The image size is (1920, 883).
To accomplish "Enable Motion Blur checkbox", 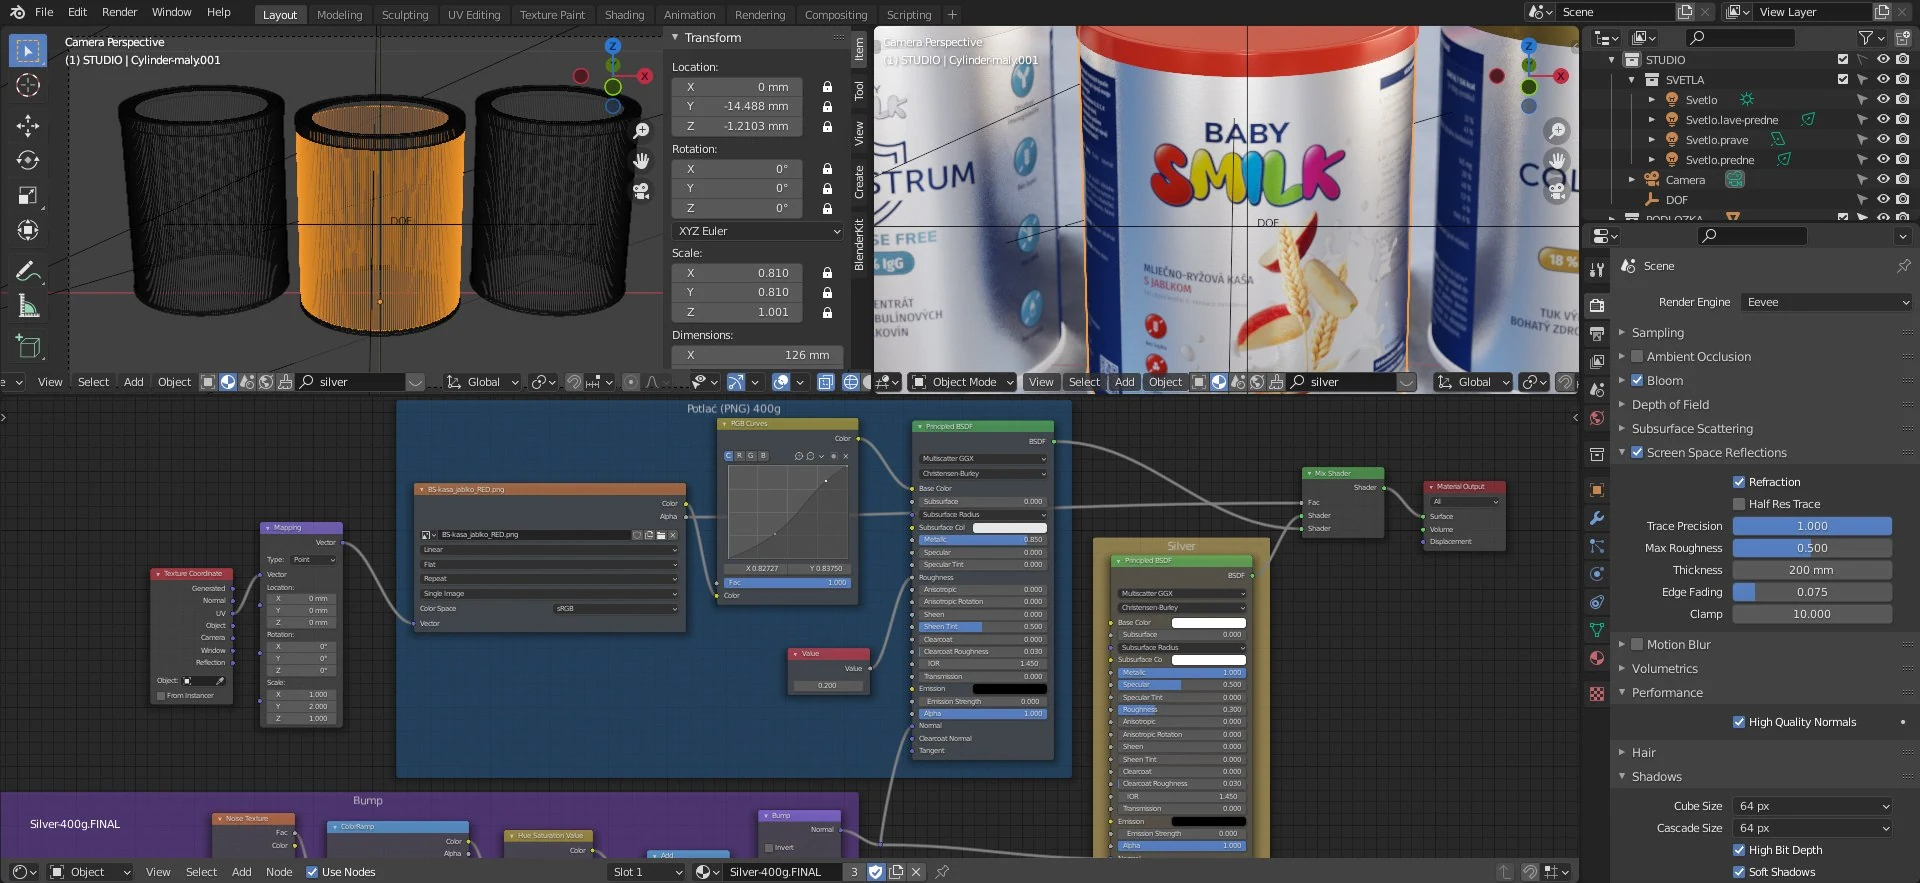I will [1637, 644].
